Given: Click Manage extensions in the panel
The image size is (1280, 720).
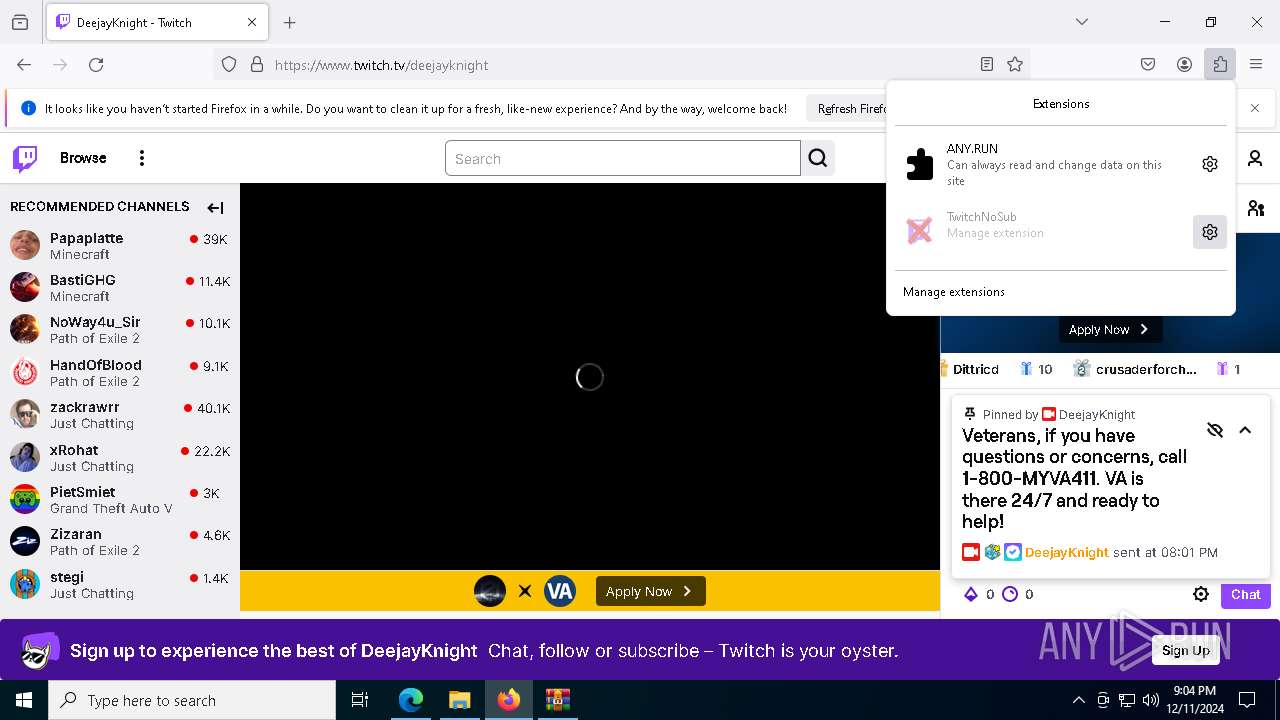Looking at the screenshot, I should point(954,292).
